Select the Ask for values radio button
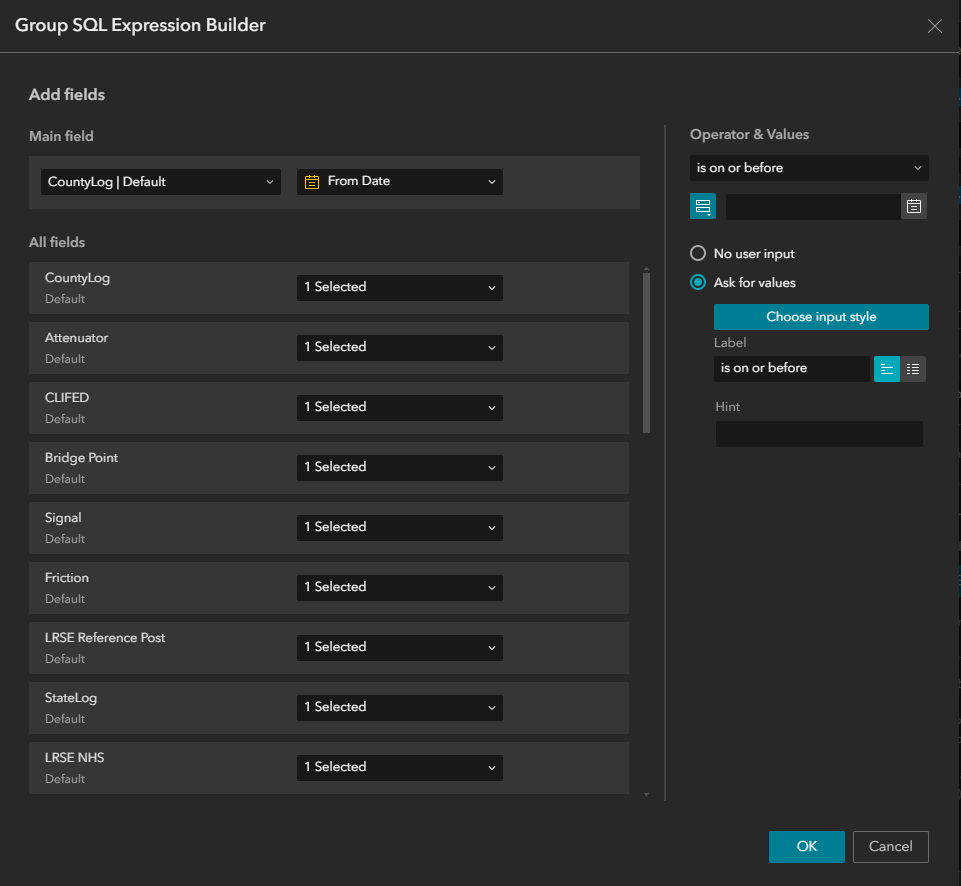The height and width of the screenshot is (886, 961). pyautogui.click(x=698, y=282)
